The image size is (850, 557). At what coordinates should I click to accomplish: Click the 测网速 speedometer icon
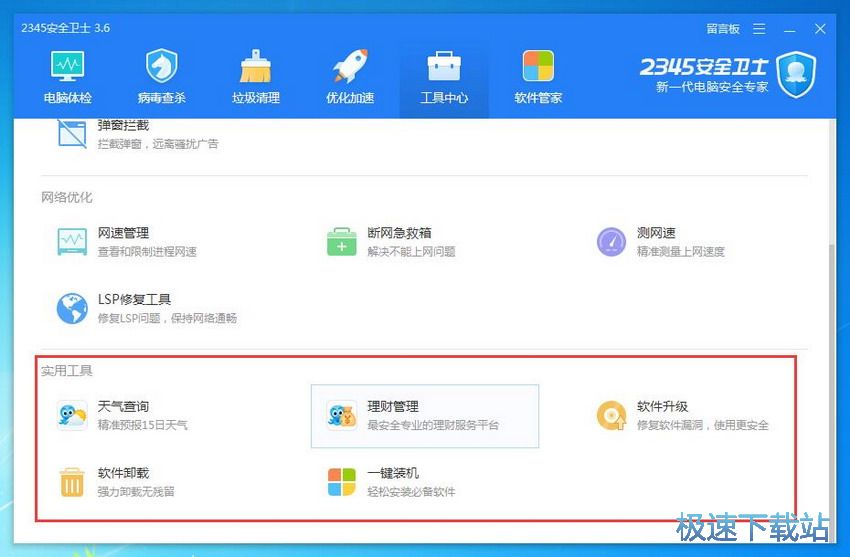click(611, 242)
